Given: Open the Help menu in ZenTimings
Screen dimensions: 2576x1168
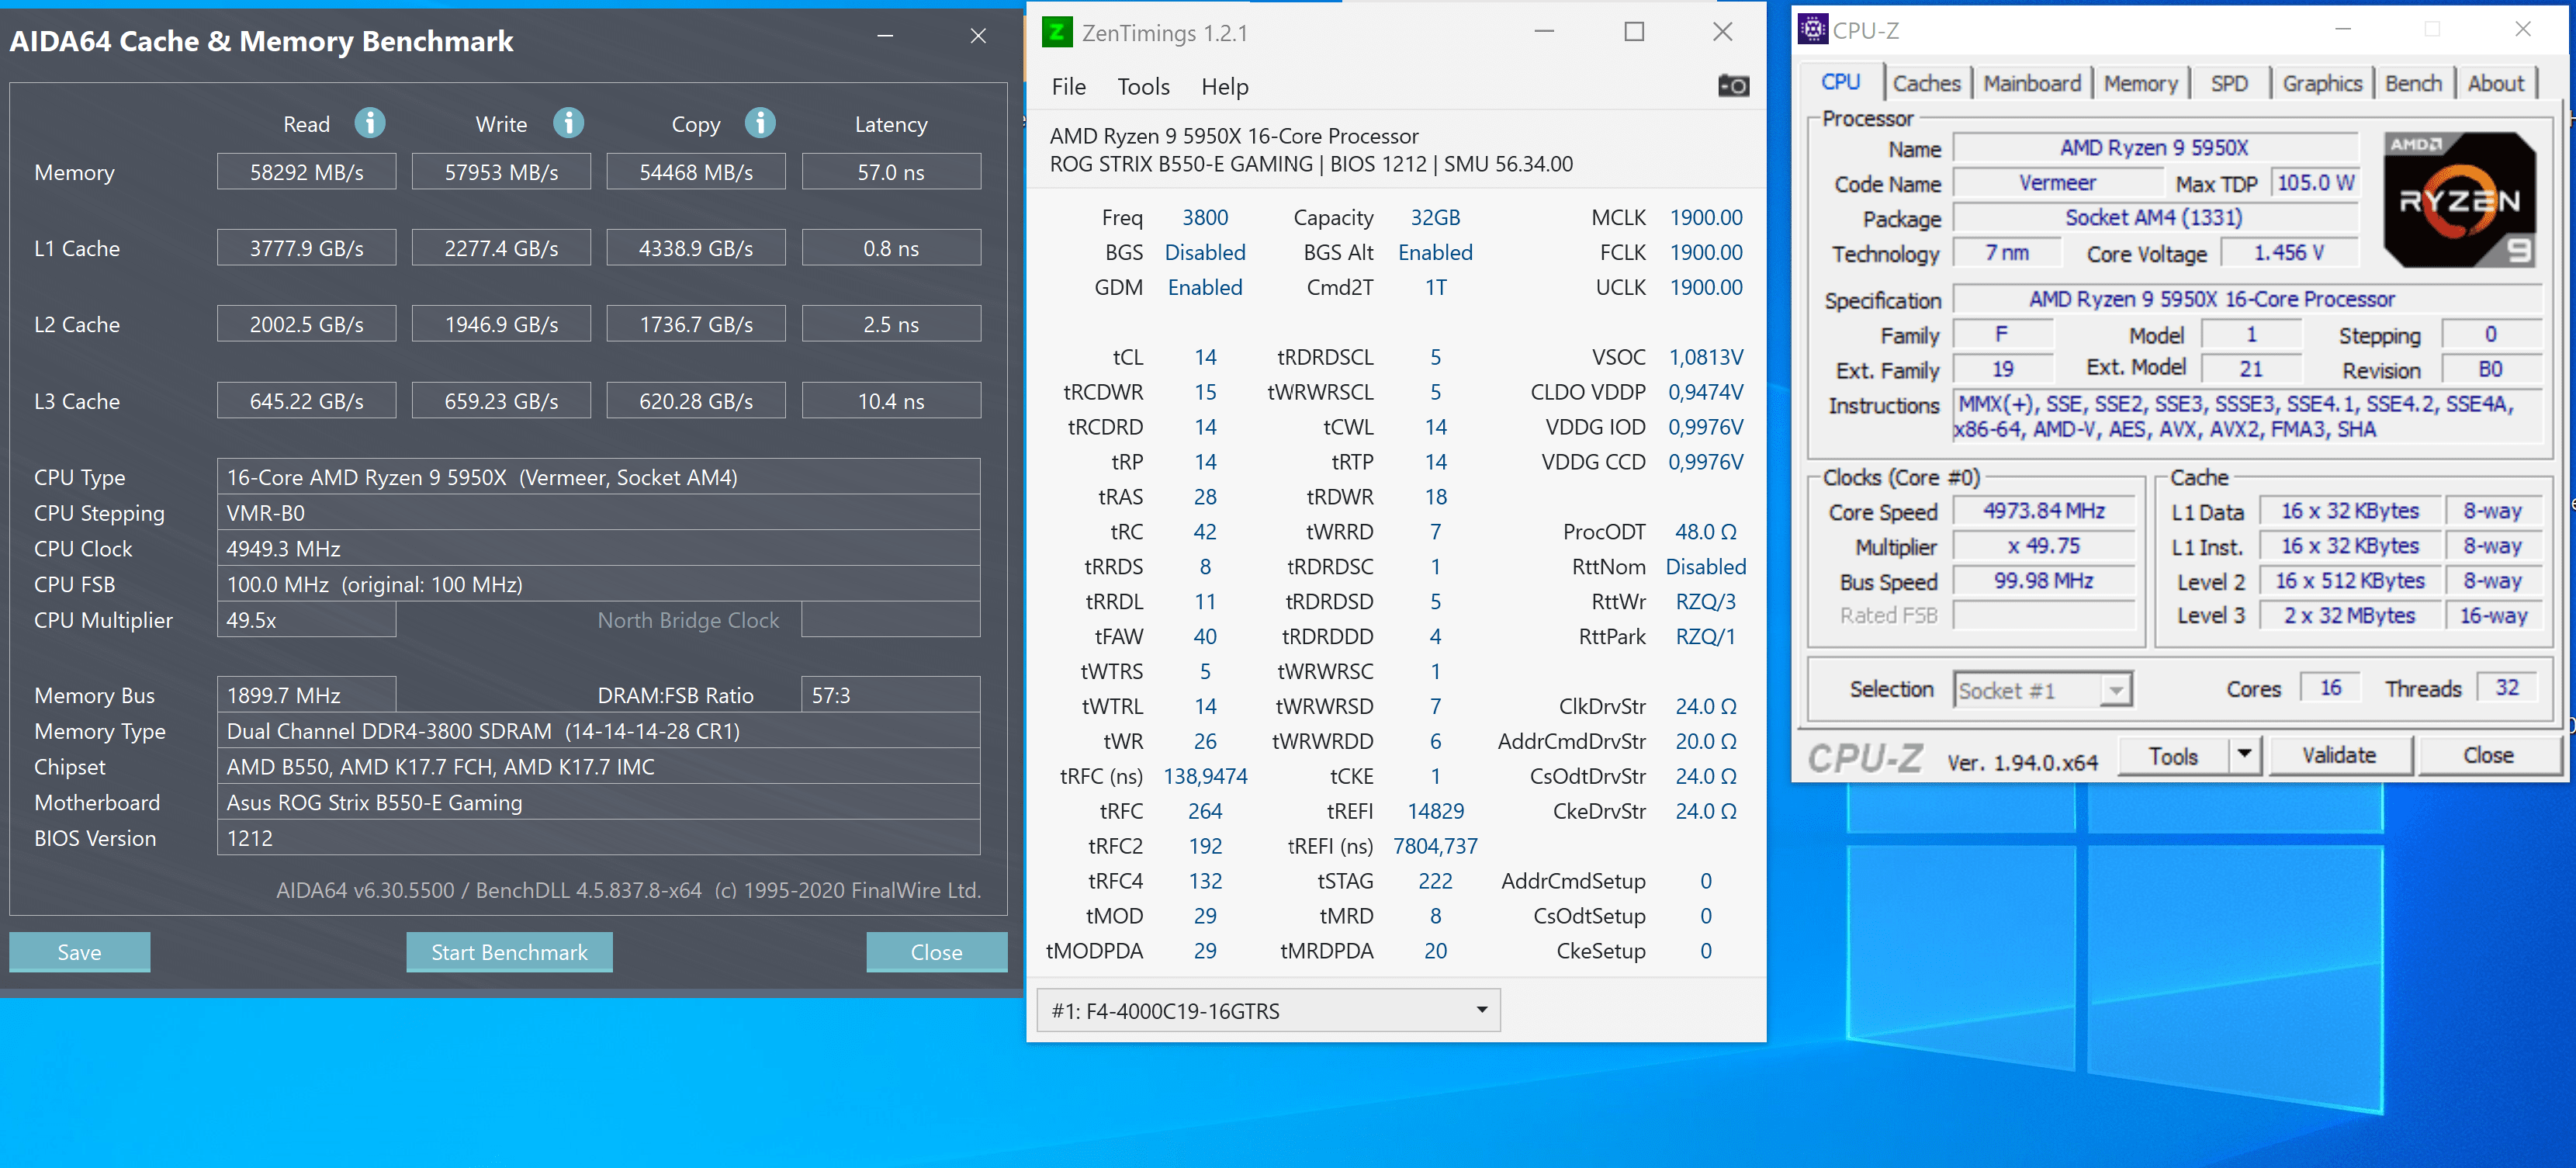Looking at the screenshot, I should pyautogui.click(x=1224, y=87).
